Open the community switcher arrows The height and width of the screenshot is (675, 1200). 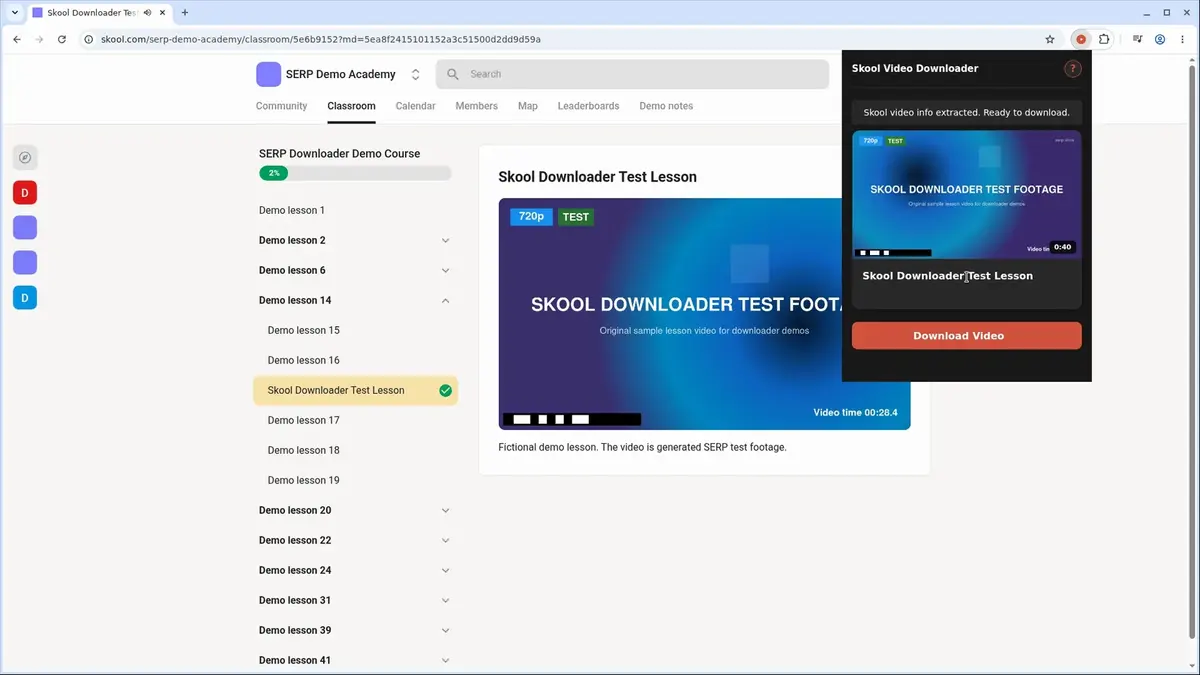point(416,74)
